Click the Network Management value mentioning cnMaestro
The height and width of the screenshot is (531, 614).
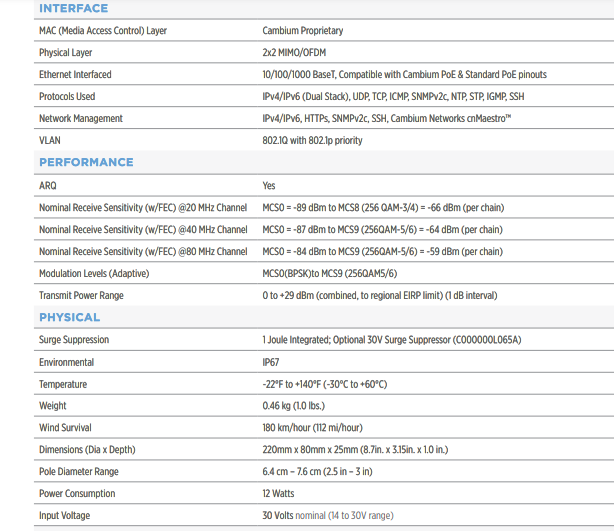point(386,119)
